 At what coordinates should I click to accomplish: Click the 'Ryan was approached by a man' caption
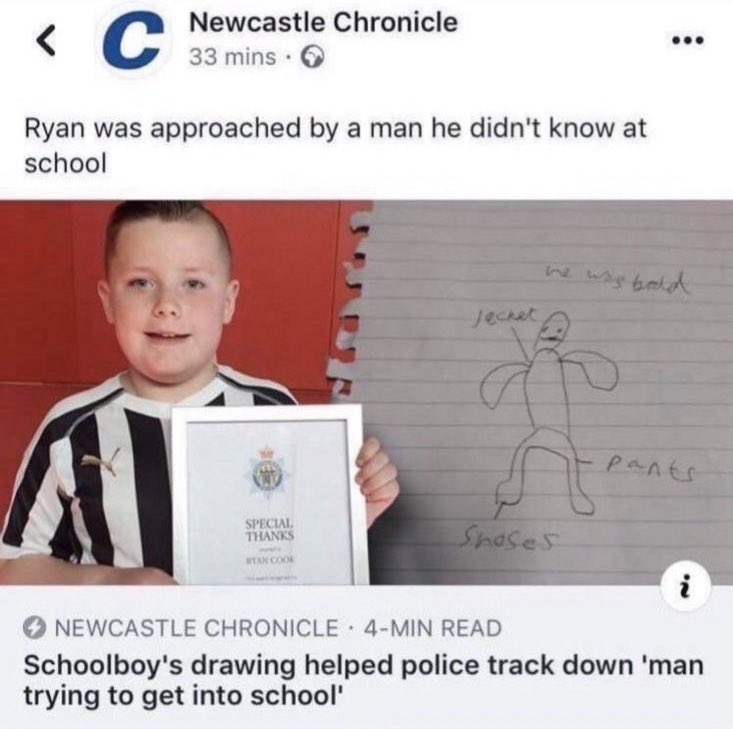(x=335, y=145)
